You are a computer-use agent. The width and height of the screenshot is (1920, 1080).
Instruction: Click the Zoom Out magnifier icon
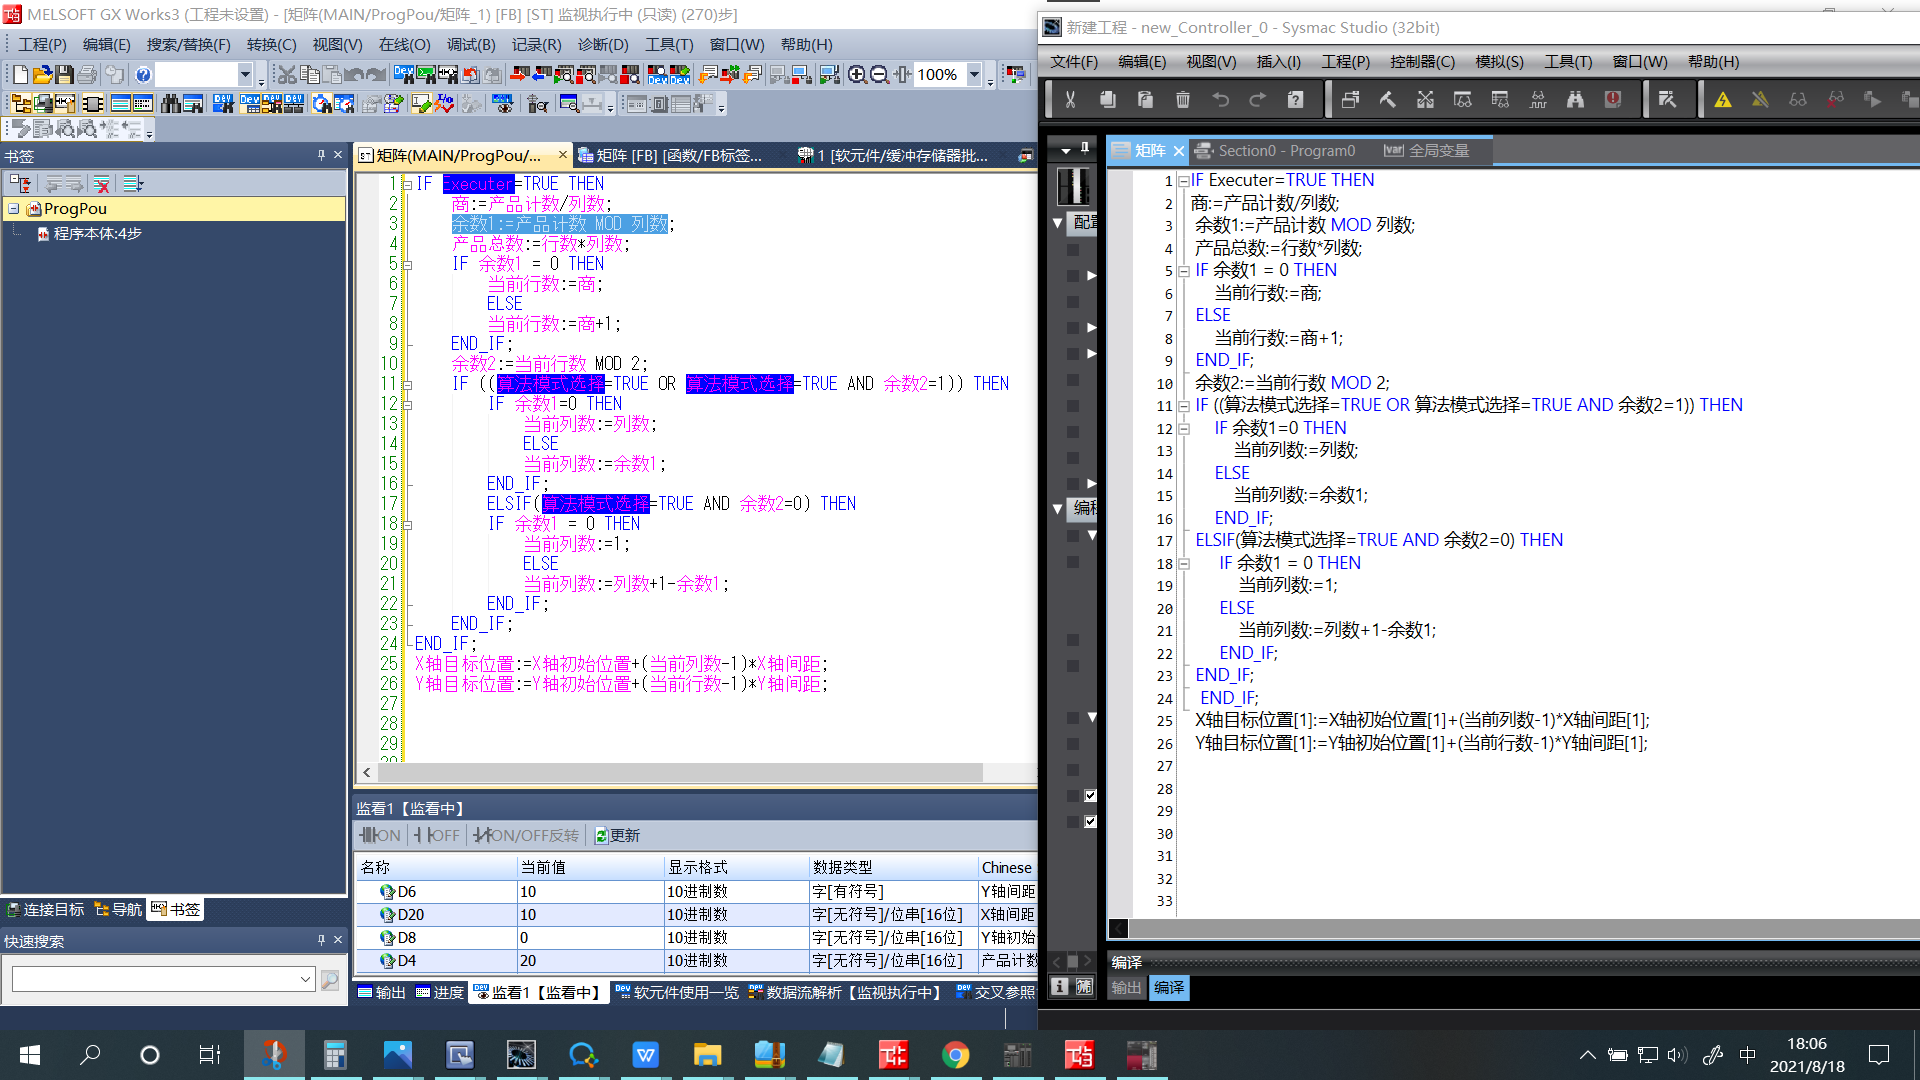879,75
